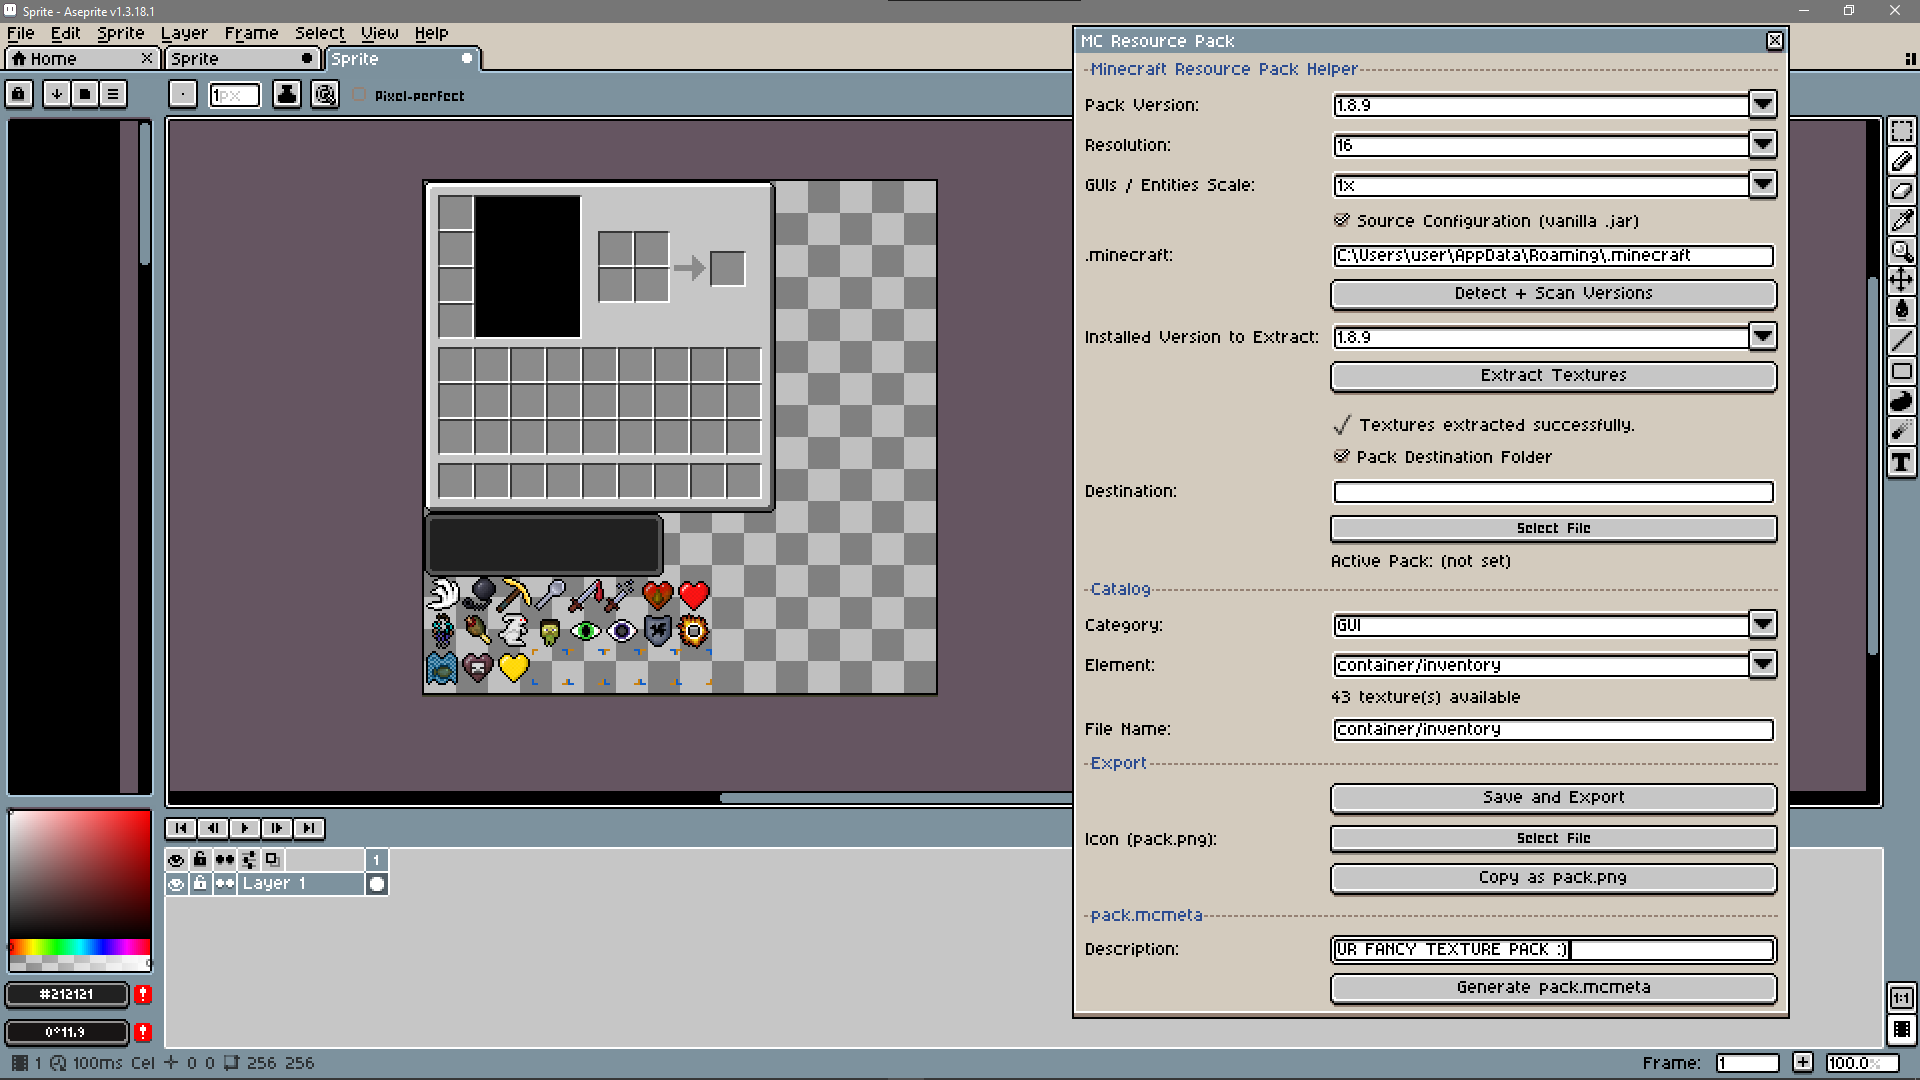Open the Select menu
The image size is (1920, 1080).
320,33
